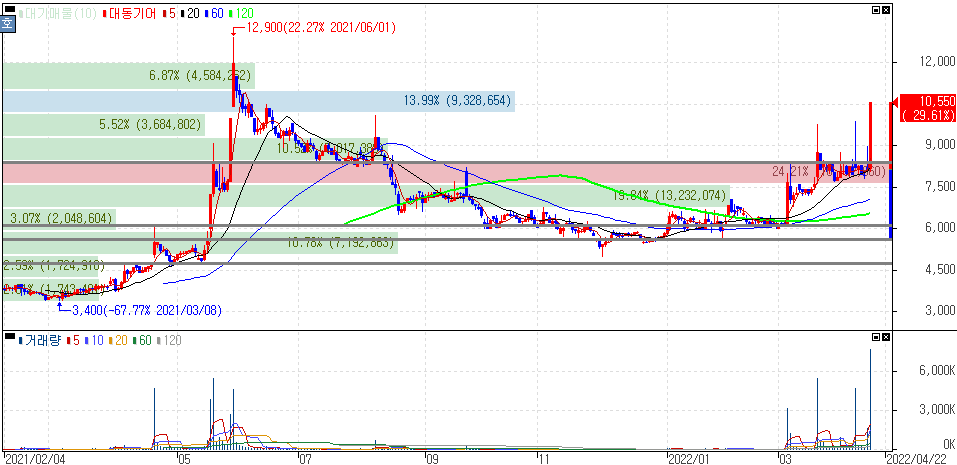Select the volume 120-day average legend
Image resolution: width=957 pixels, height=465 pixels.
coord(170,341)
